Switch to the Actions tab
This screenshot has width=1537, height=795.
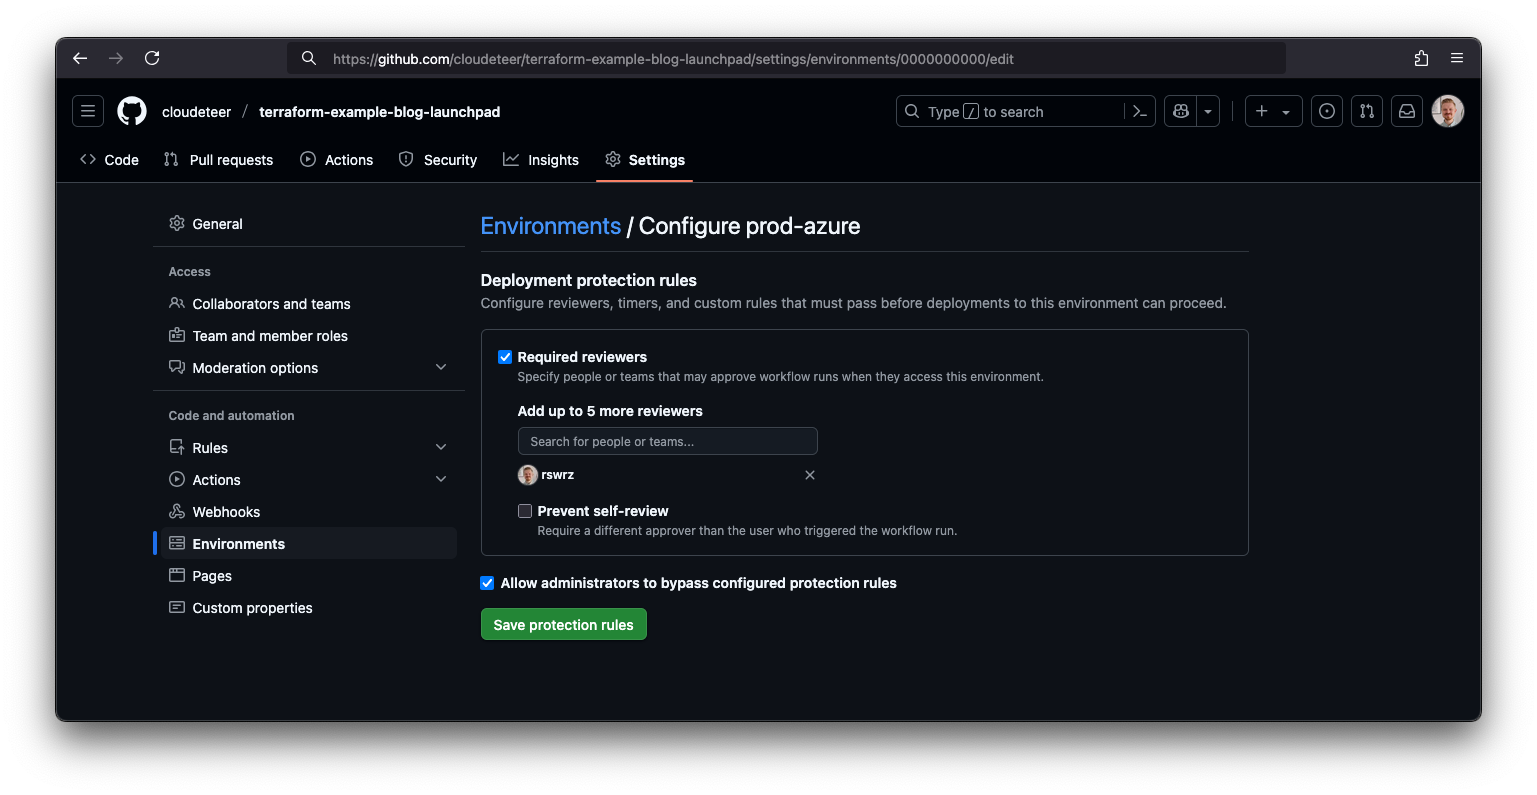point(337,160)
